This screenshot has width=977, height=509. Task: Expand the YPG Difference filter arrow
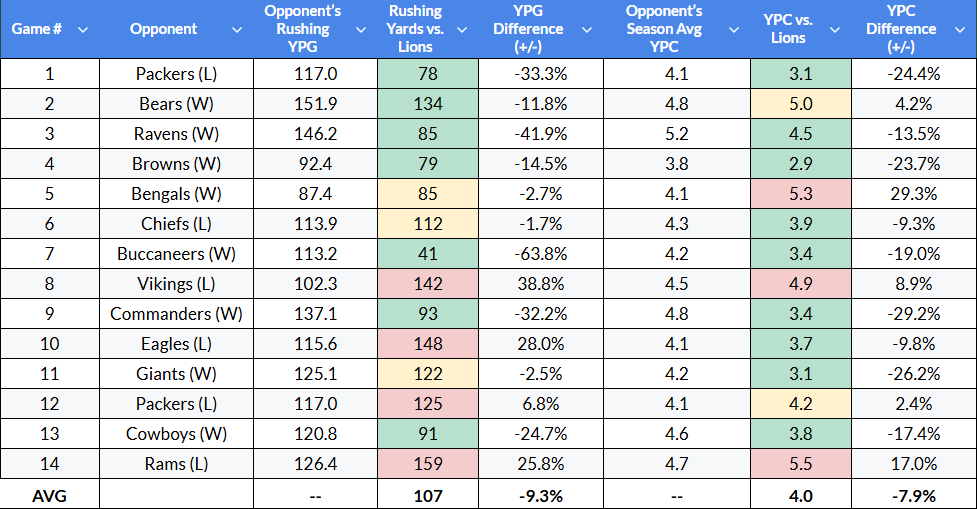click(588, 29)
